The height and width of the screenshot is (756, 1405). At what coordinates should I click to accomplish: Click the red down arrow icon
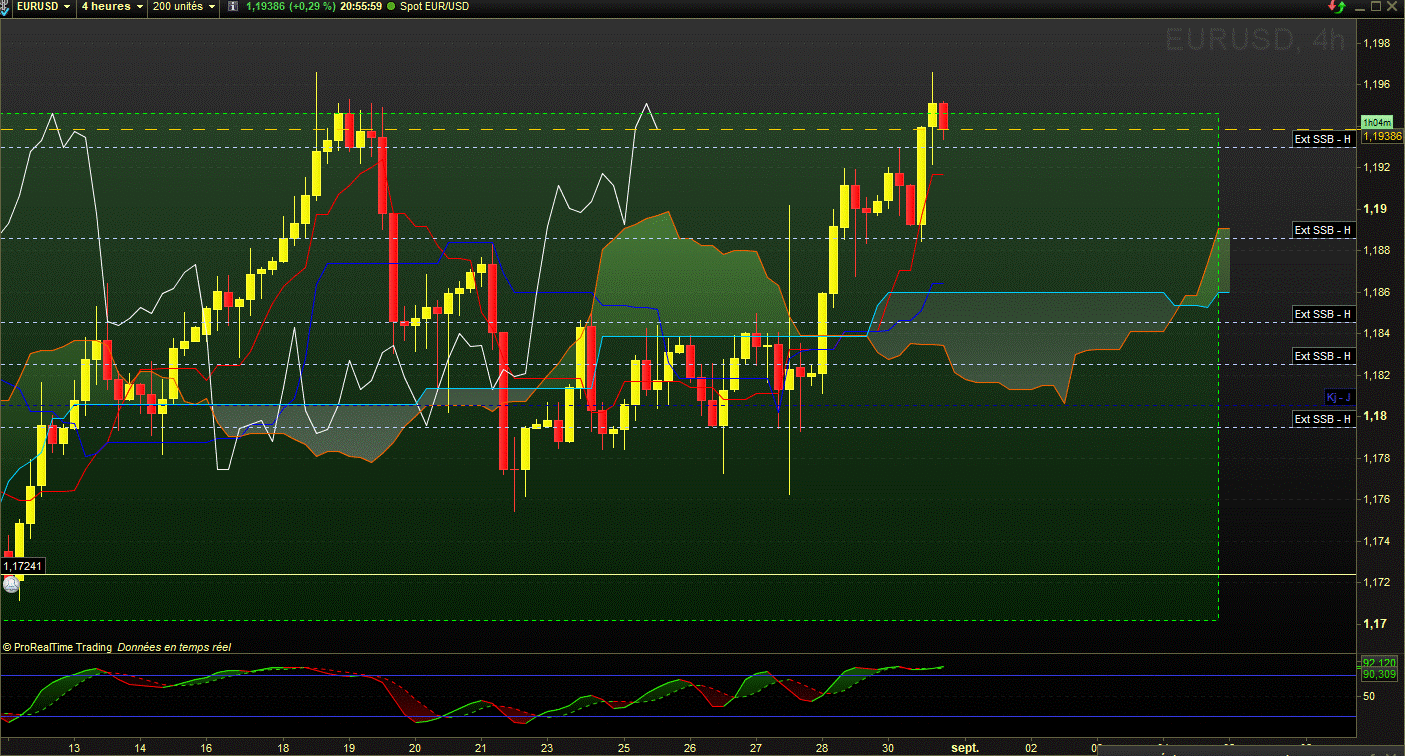pyautogui.click(x=1332, y=5)
